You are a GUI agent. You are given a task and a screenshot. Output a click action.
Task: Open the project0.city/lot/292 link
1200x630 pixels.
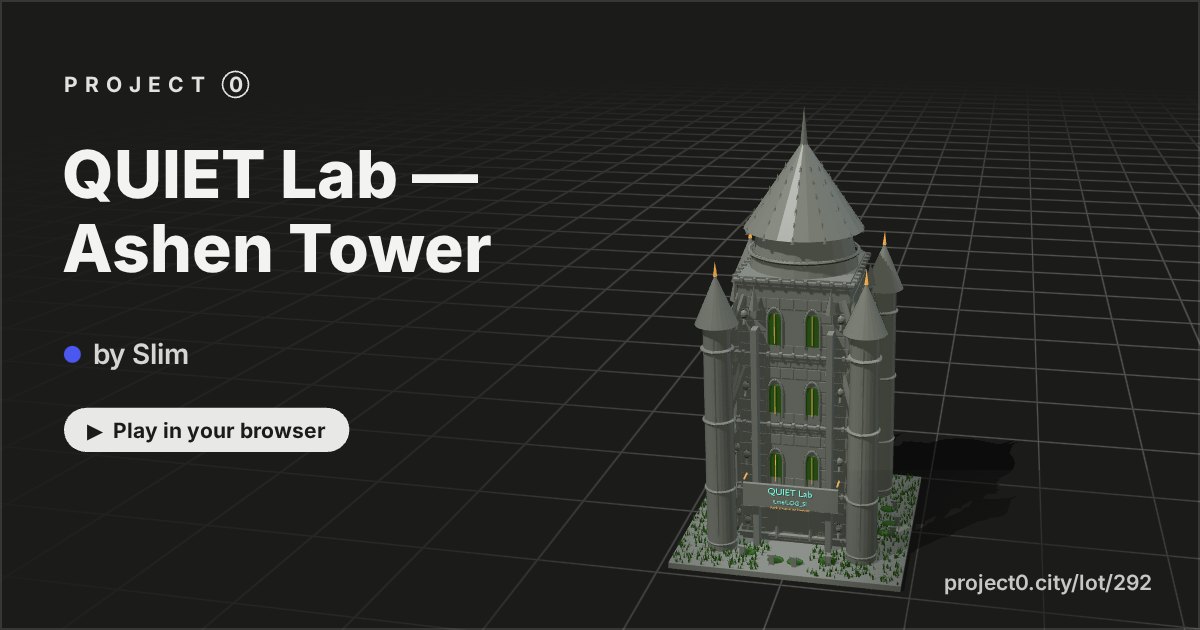coord(1048,583)
